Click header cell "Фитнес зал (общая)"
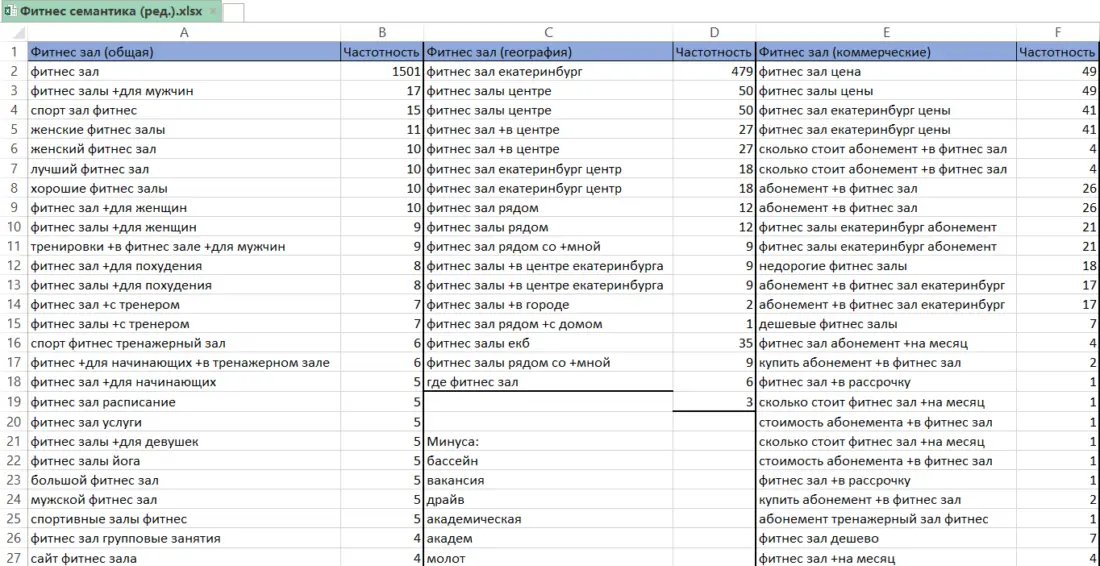The image size is (1100, 566). tap(184, 52)
